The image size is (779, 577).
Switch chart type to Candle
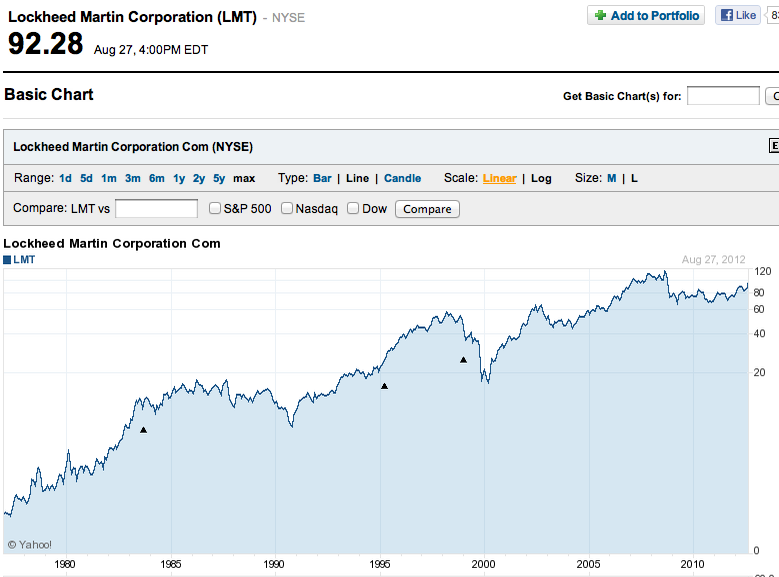click(402, 178)
